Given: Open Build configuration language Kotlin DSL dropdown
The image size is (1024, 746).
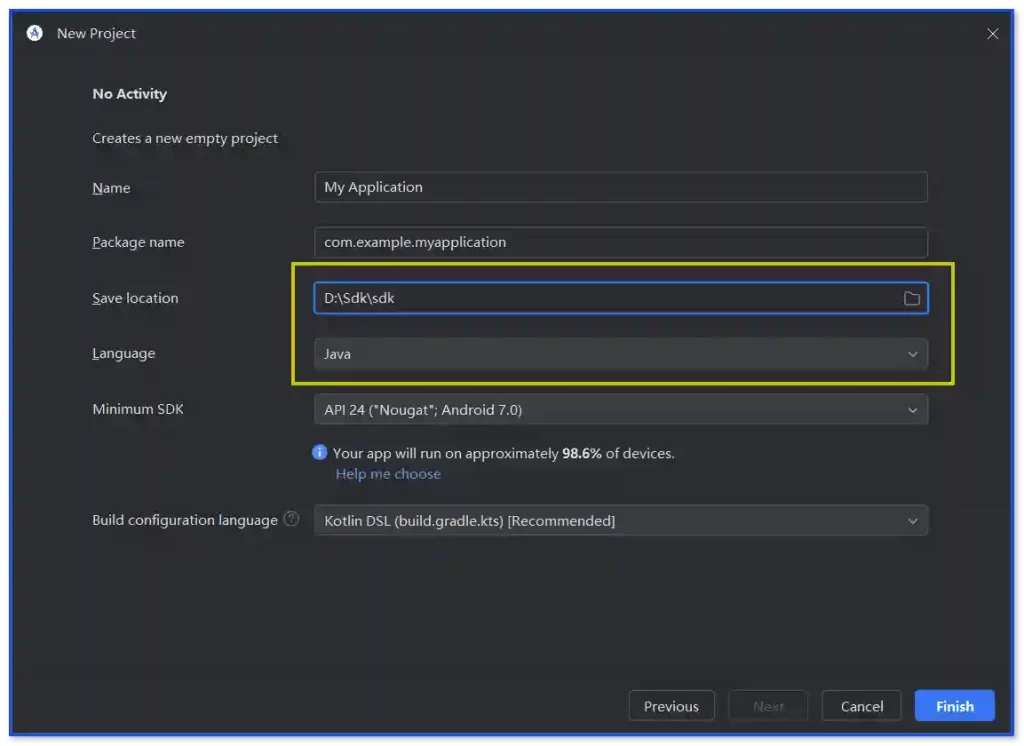Looking at the screenshot, I should coord(620,521).
